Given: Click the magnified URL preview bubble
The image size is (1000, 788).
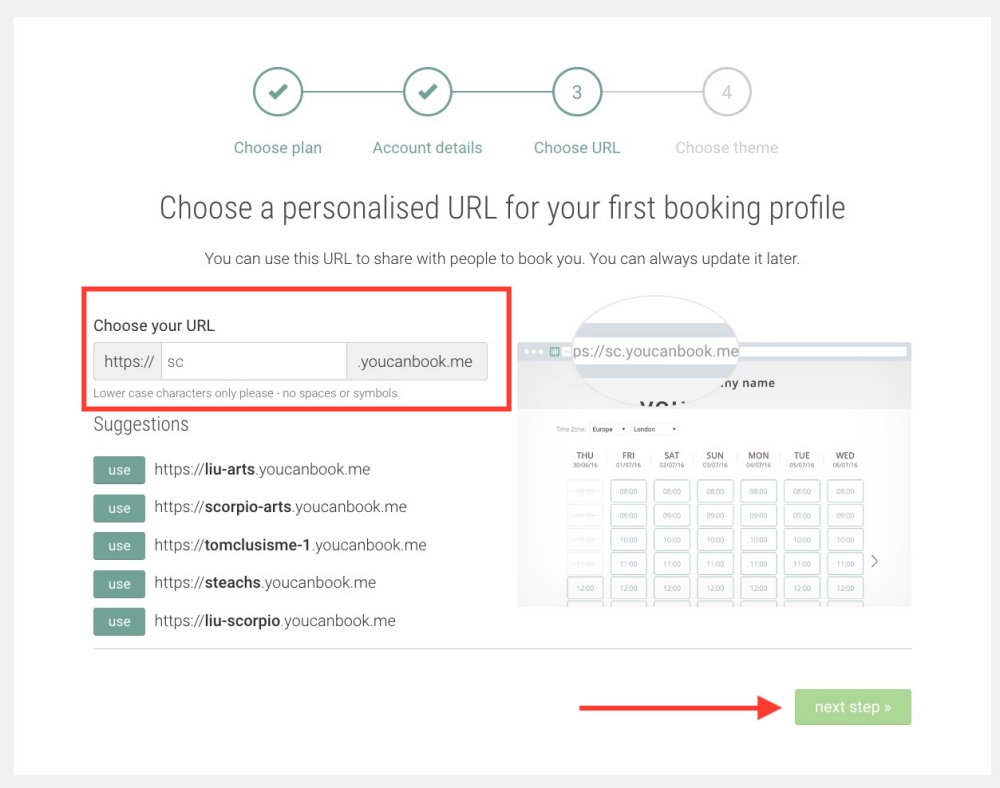Looking at the screenshot, I should click(x=655, y=350).
